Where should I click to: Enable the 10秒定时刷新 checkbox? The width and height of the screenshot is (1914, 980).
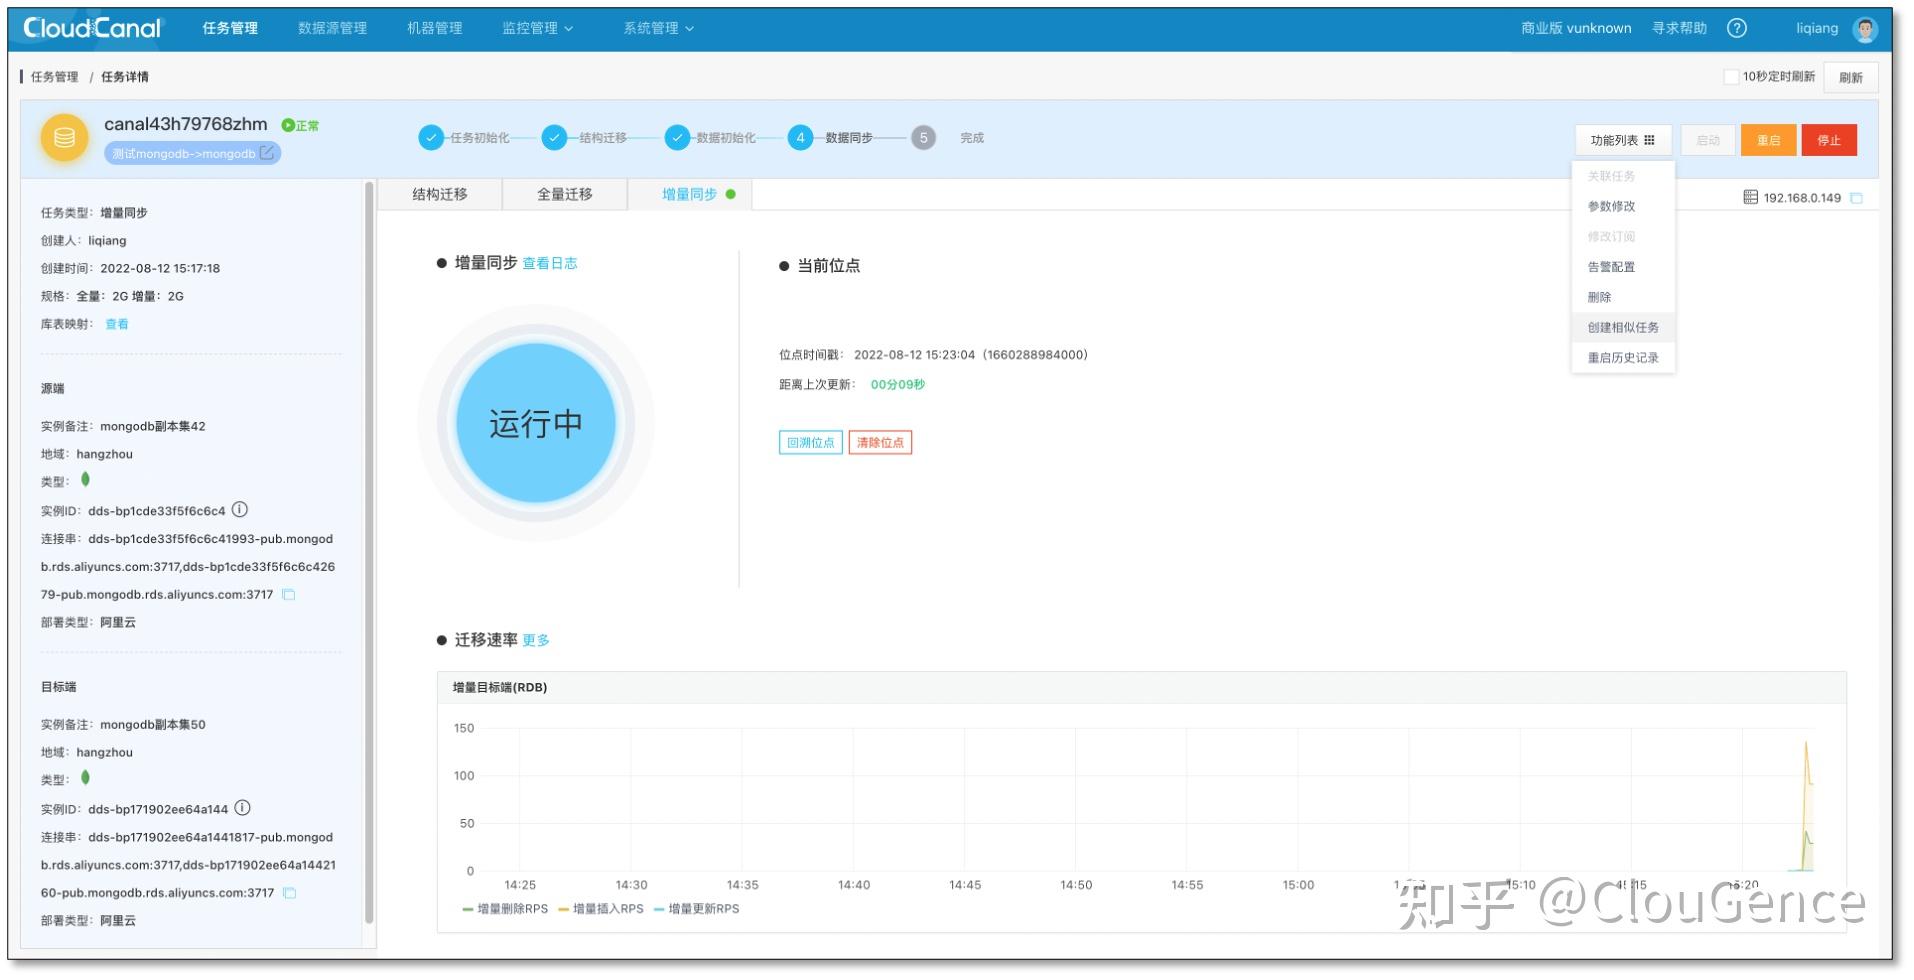pyautogui.click(x=1732, y=76)
